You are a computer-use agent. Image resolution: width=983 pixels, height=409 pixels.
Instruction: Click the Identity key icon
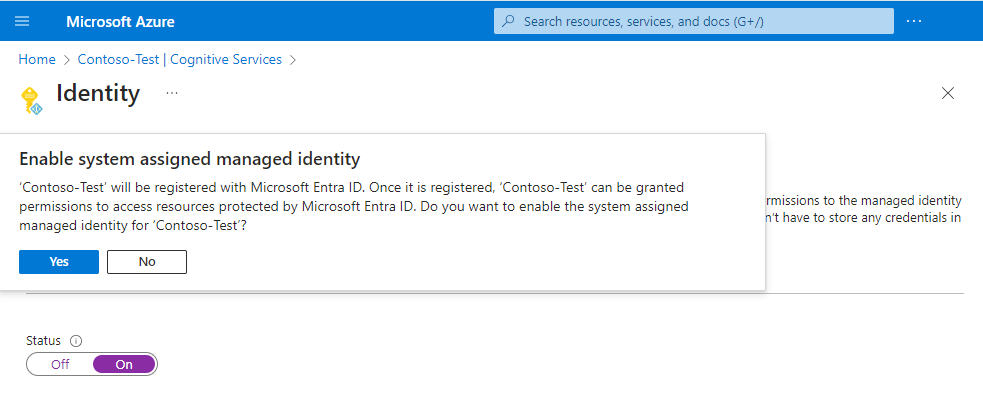point(31,100)
